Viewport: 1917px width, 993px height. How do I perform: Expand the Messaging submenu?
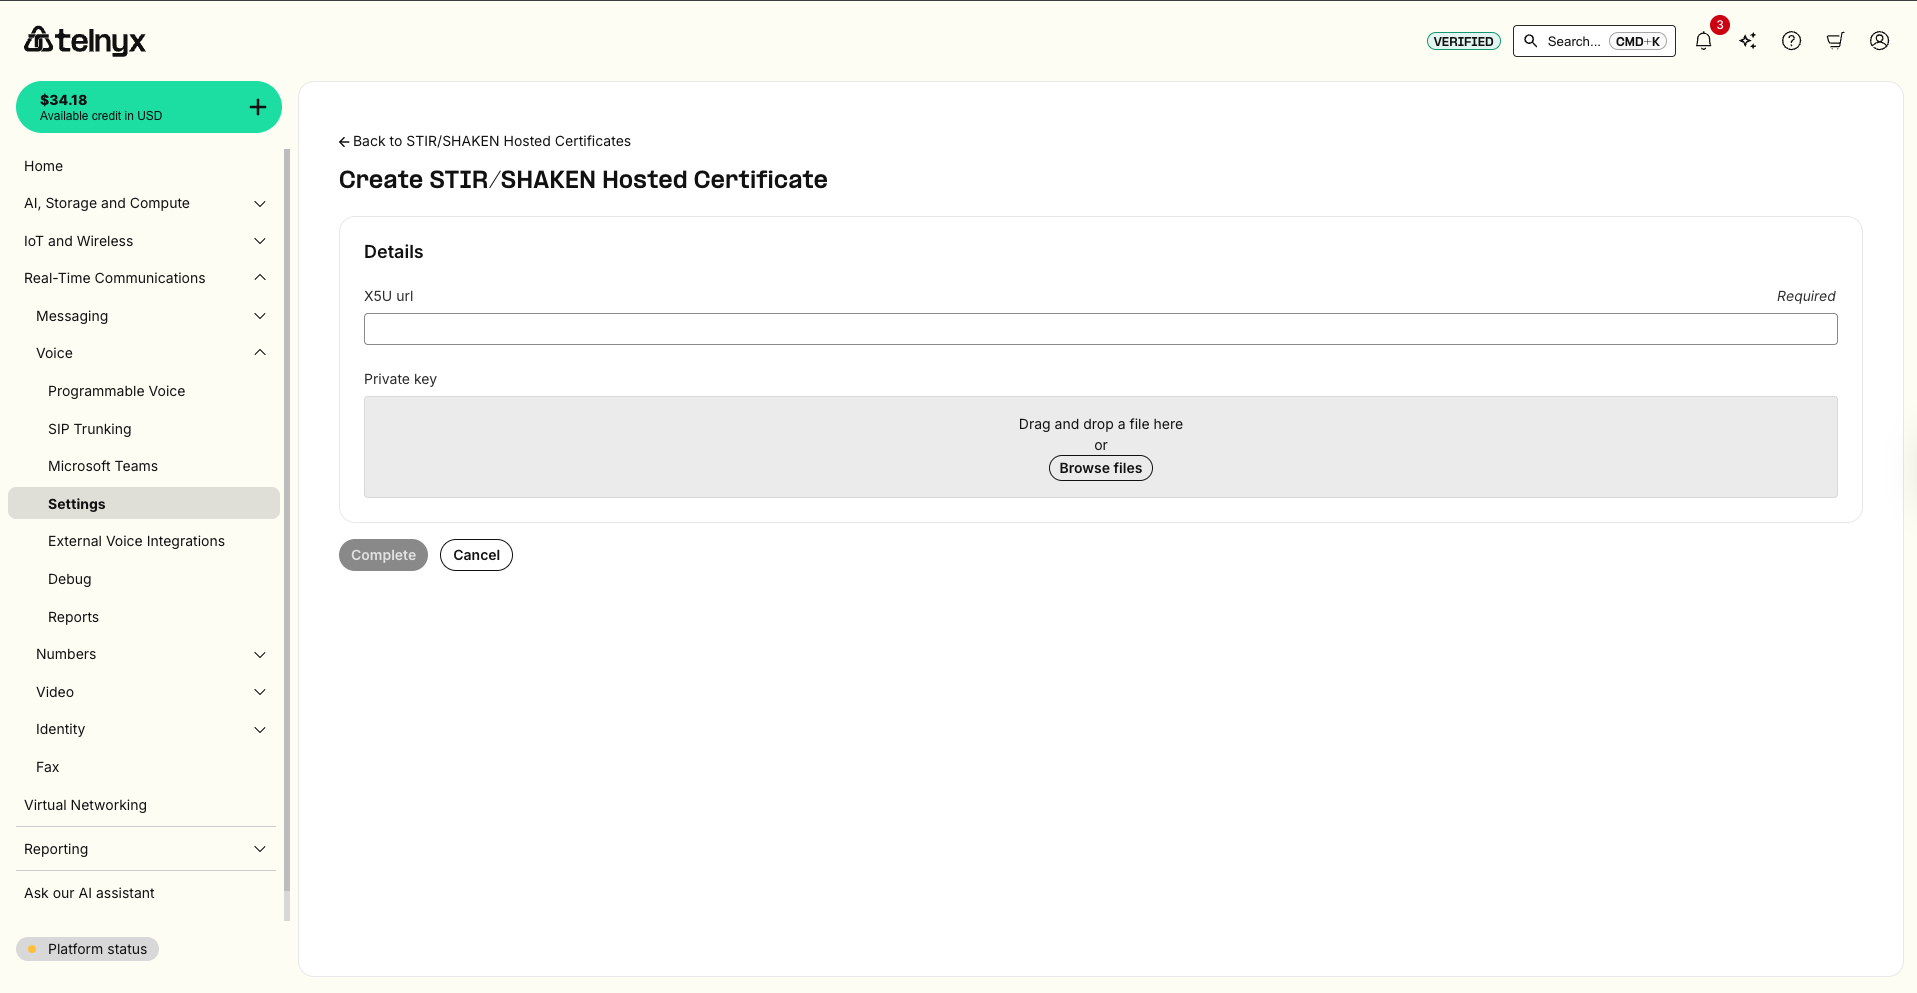tap(260, 316)
